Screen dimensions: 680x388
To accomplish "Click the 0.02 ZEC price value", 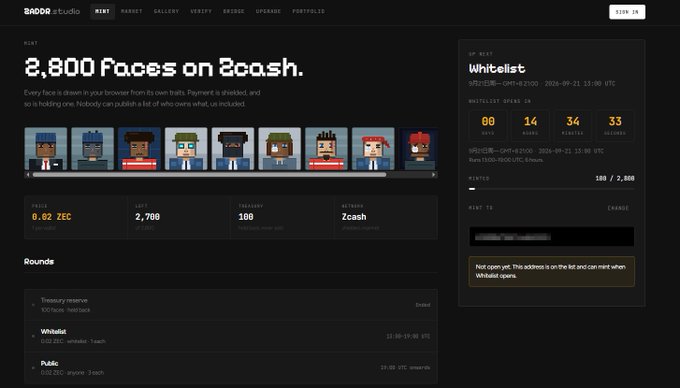I will [52, 217].
